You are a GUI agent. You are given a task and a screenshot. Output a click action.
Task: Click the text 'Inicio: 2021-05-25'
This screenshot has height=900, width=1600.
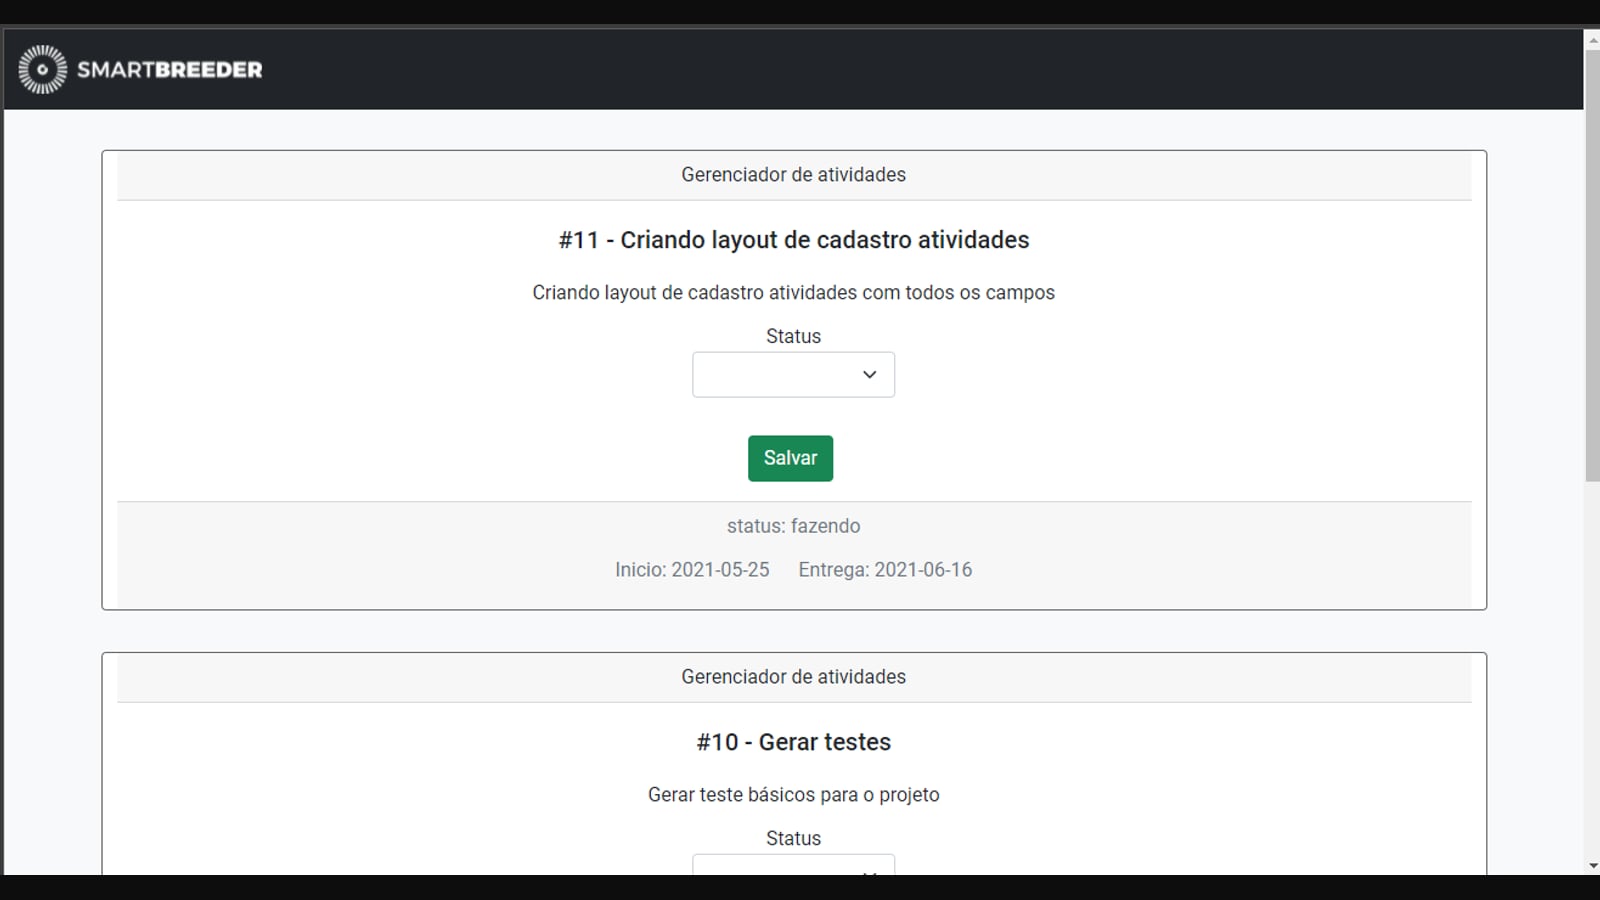[x=692, y=570]
